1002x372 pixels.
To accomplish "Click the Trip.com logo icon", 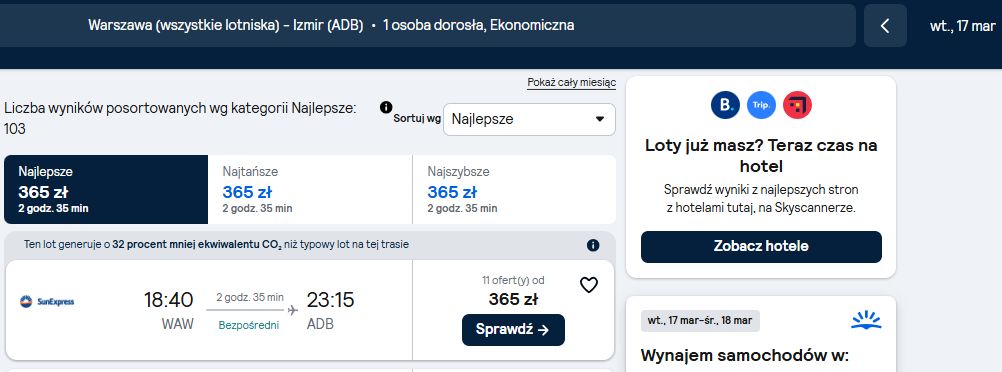I will click(x=761, y=105).
